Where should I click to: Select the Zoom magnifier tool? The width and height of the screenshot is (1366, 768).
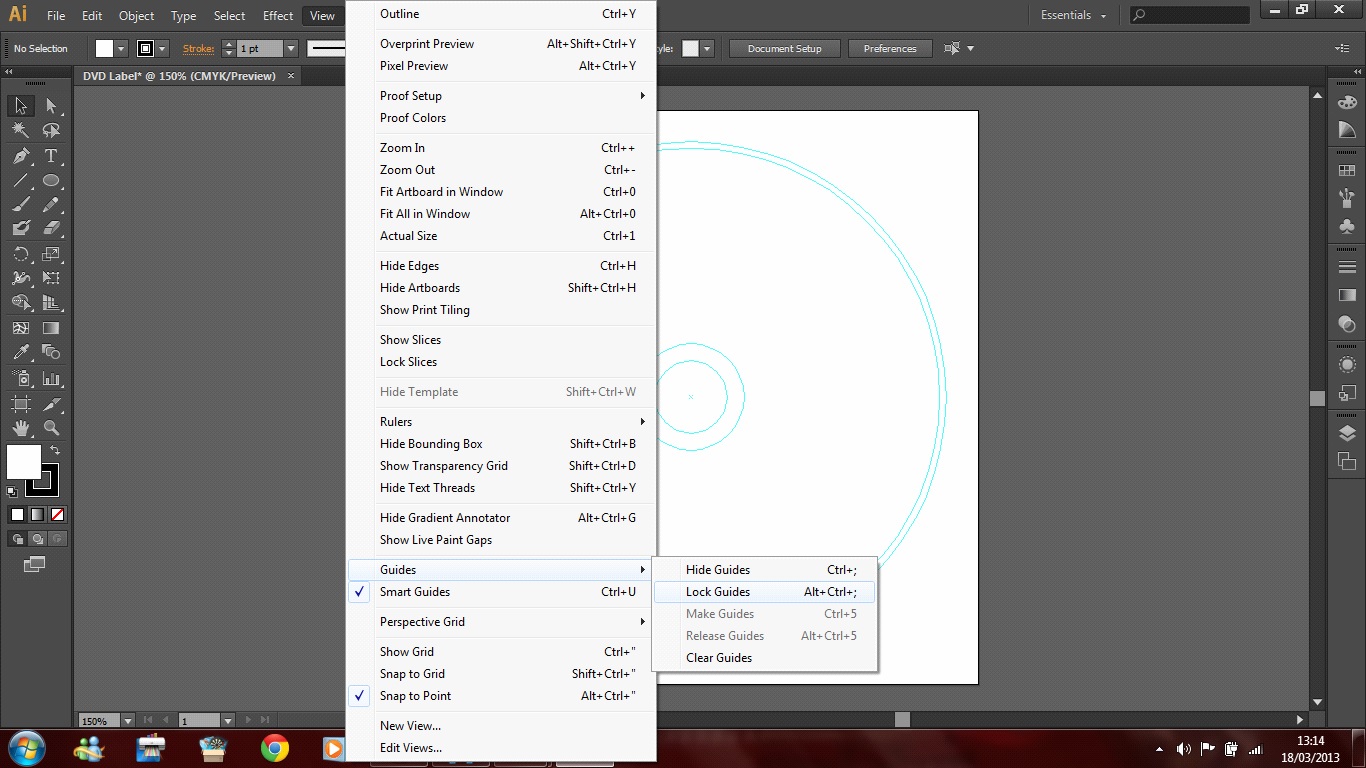click(x=51, y=428)
